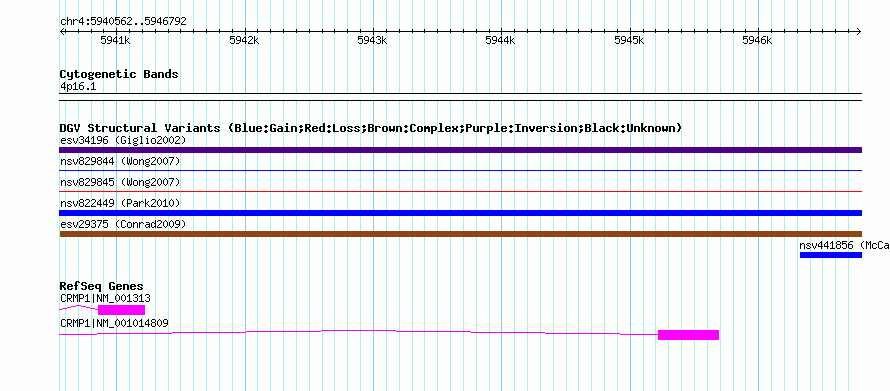Click the esv34196 (Giglio2002) purple inversion bar
The image size is (890, 391).
[x=460, y=150]
